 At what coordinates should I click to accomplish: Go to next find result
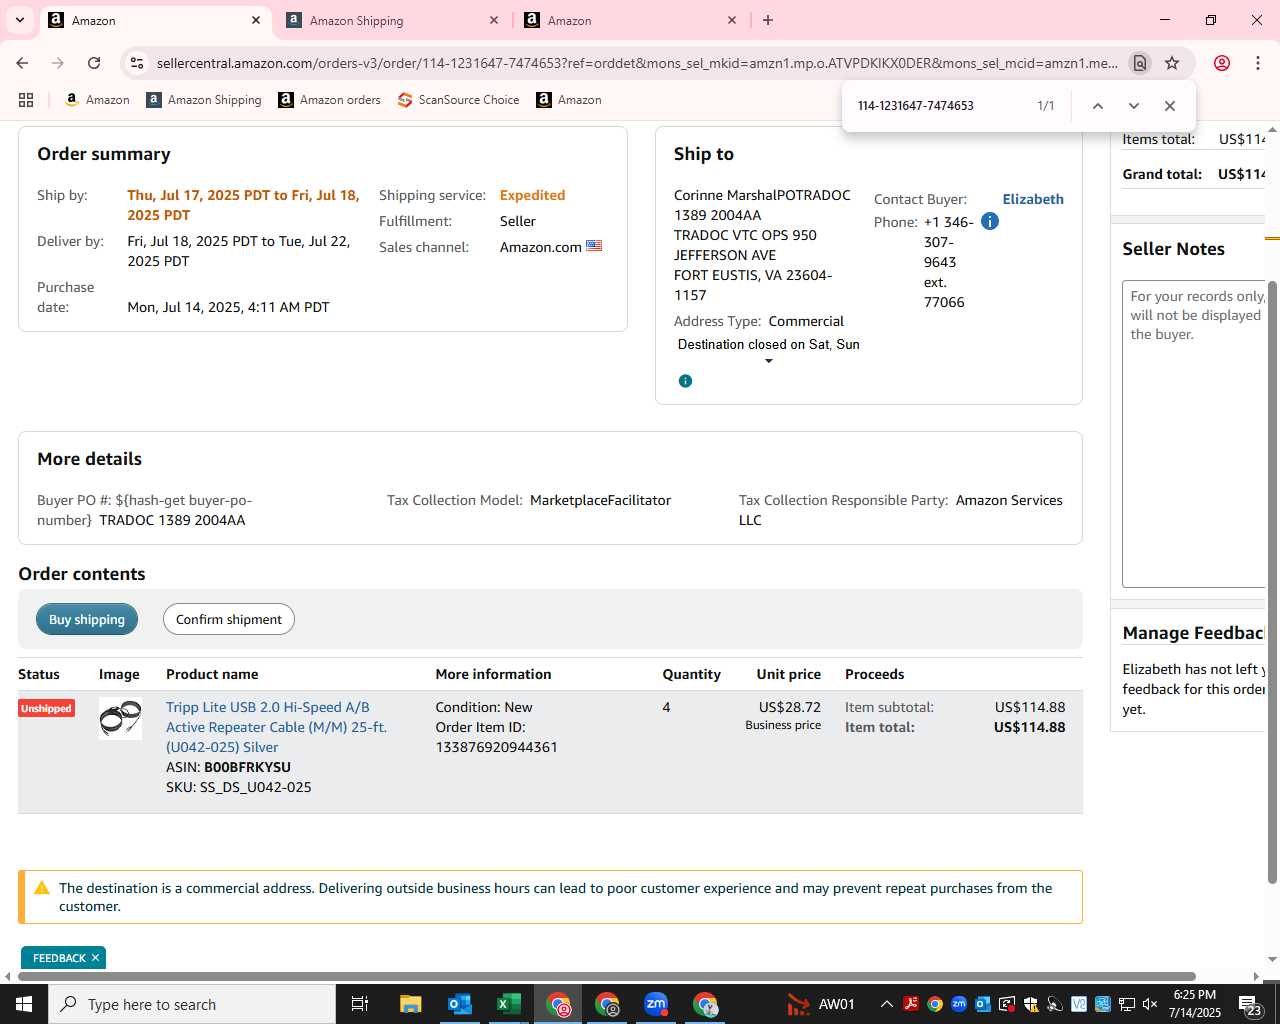1133,106
